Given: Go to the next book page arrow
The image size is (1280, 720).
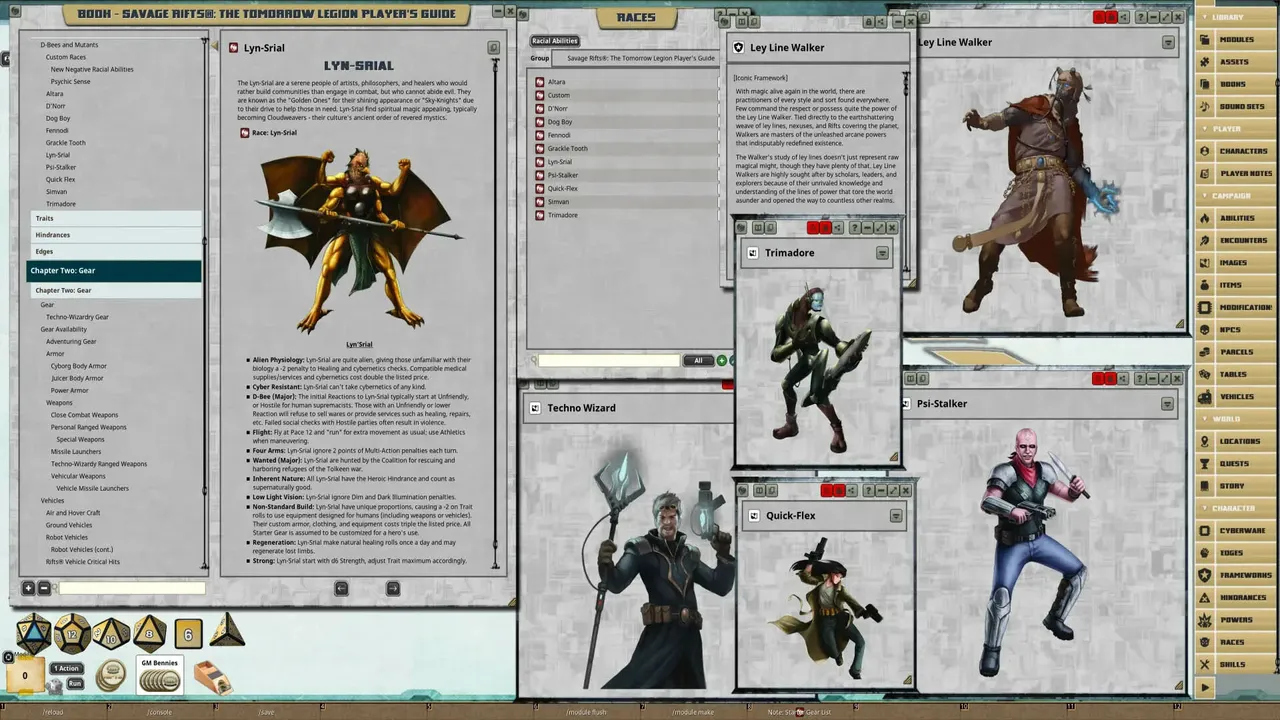Looking at the screenshot, I should tap(393, 588).
